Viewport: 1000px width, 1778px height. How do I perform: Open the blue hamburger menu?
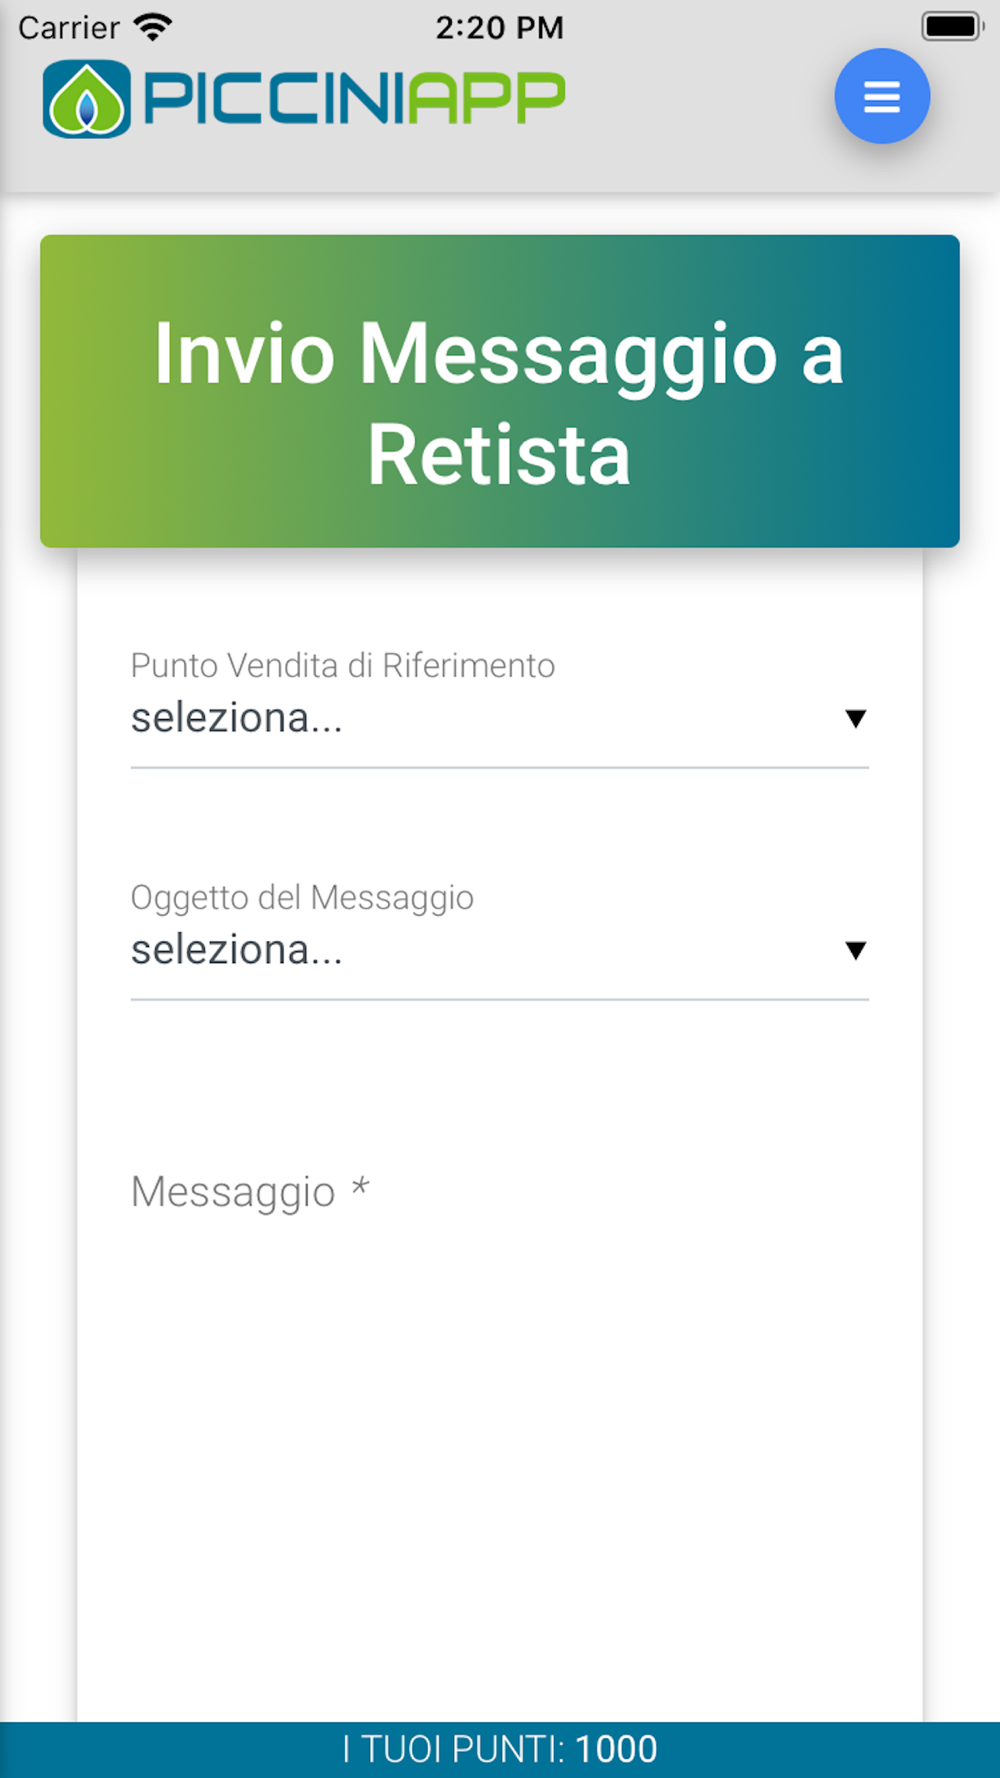(x=882, y=96)
